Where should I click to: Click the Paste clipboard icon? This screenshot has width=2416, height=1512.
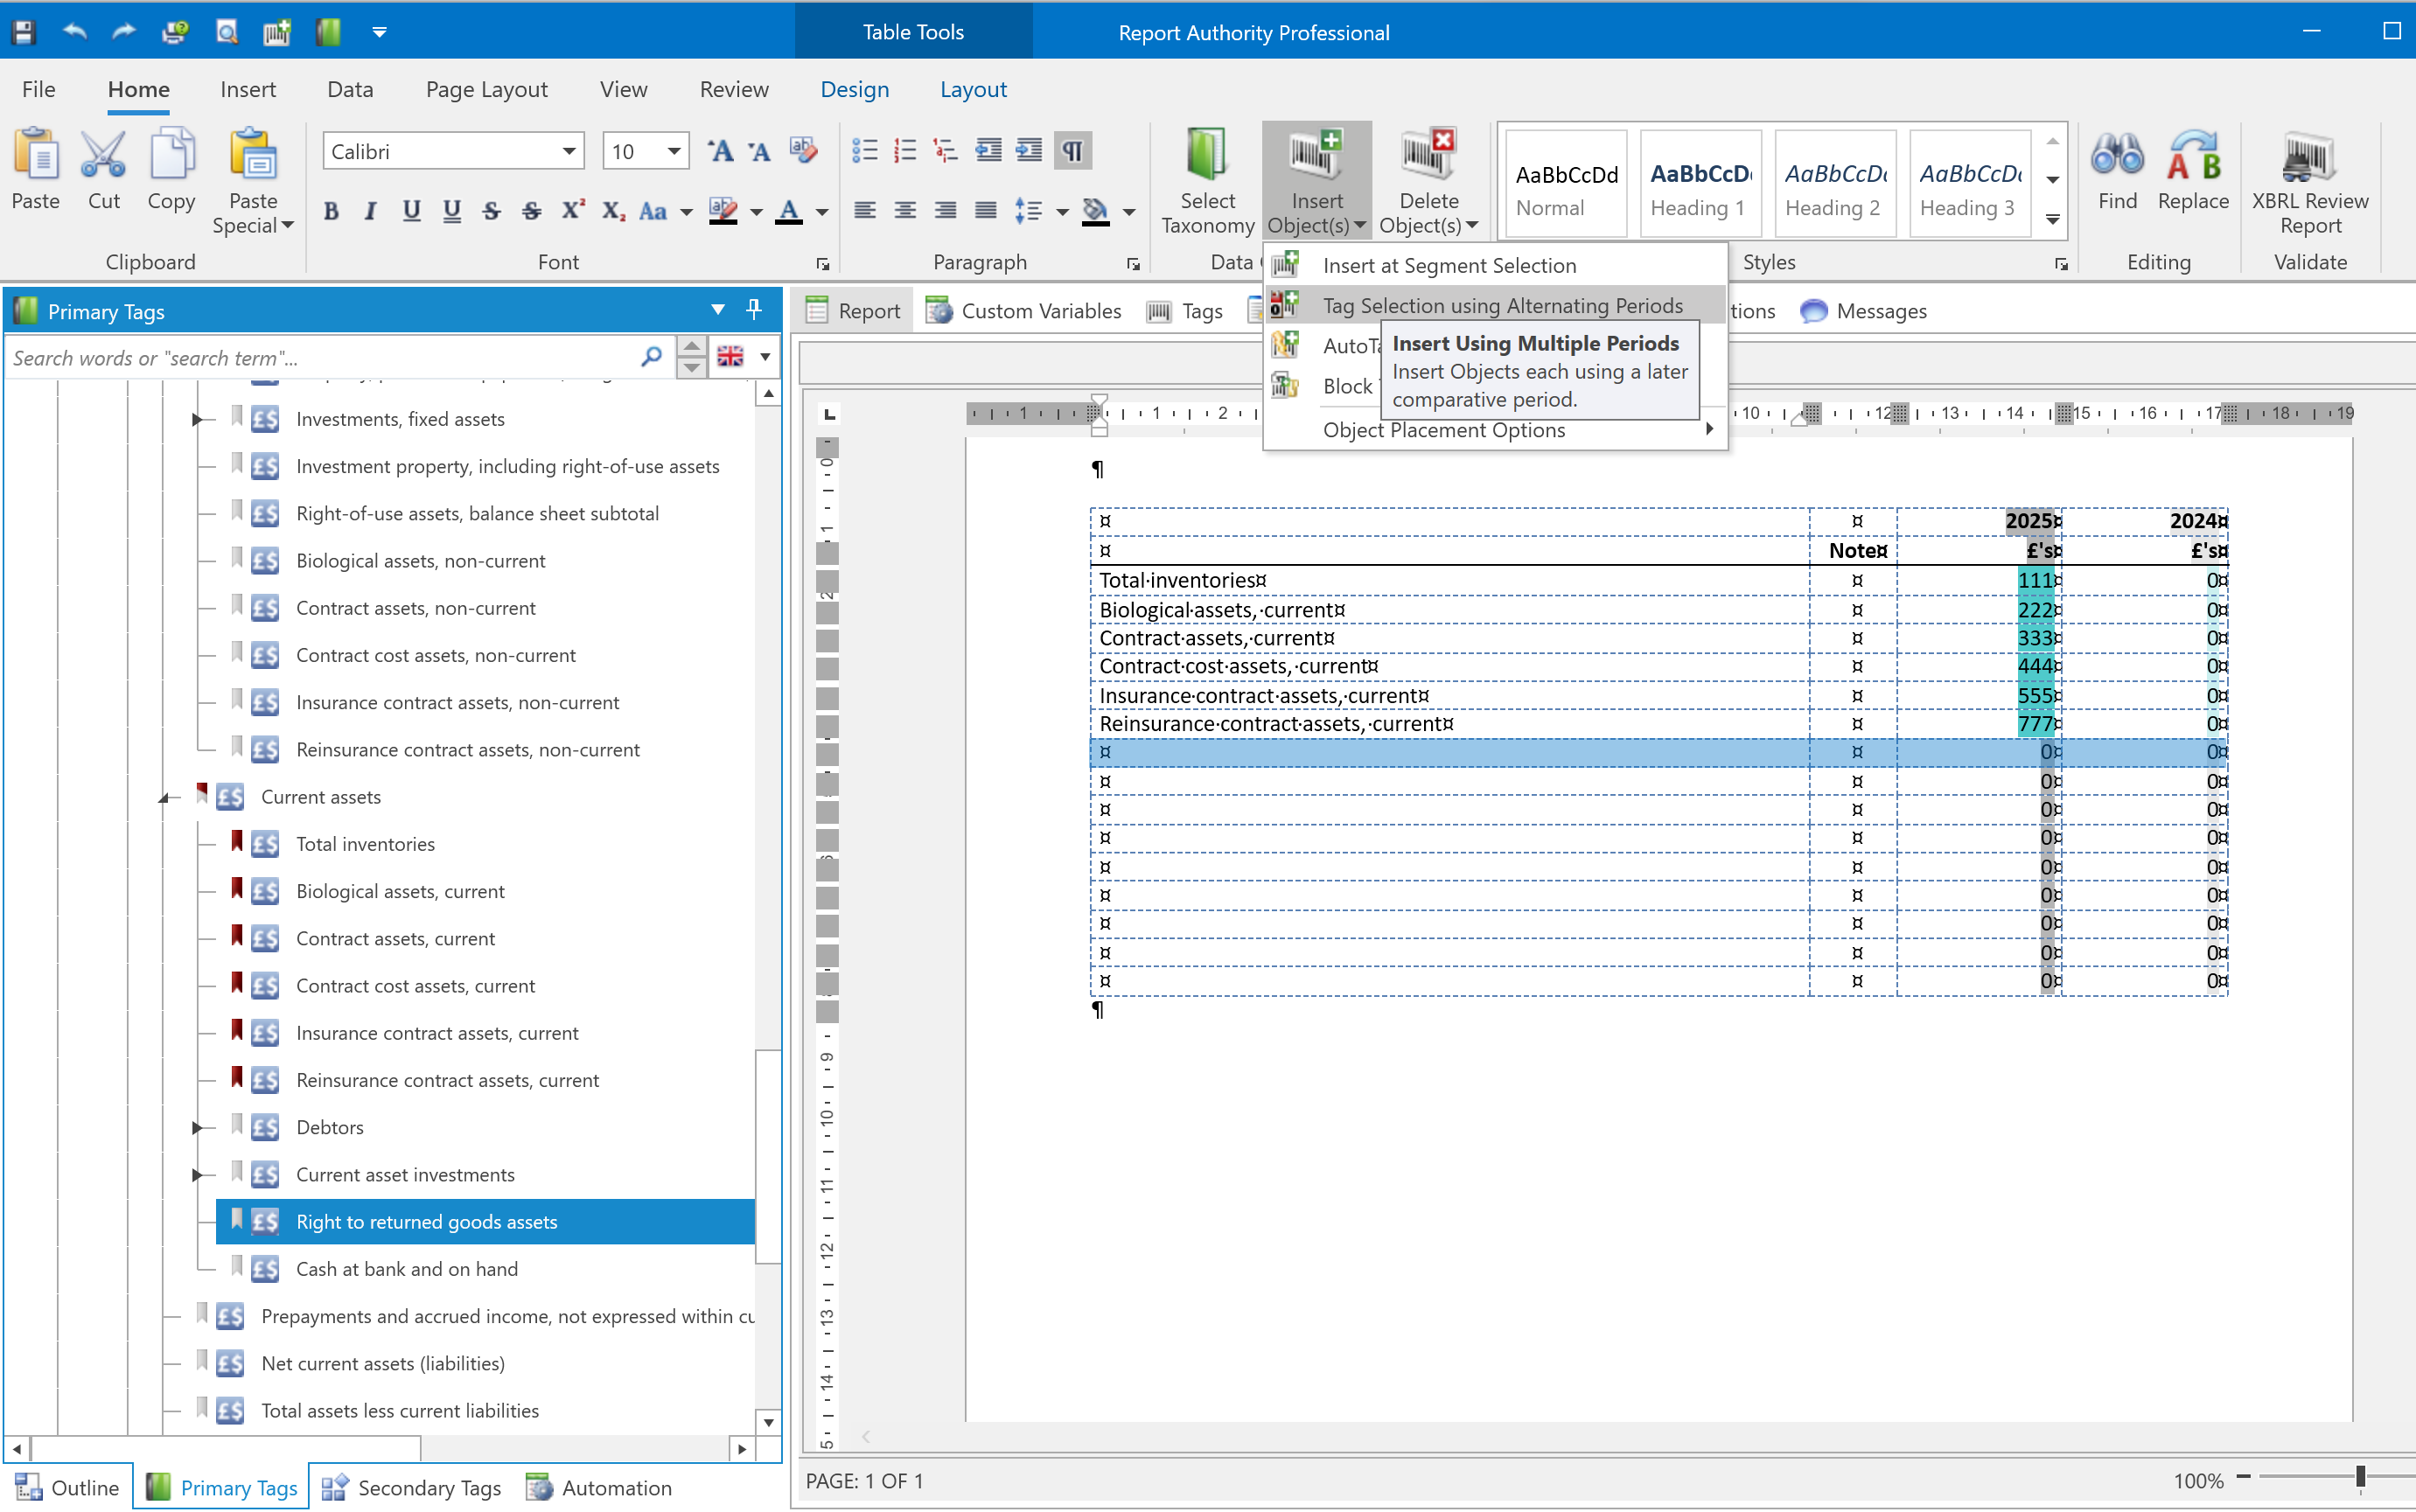coord(36,155)
